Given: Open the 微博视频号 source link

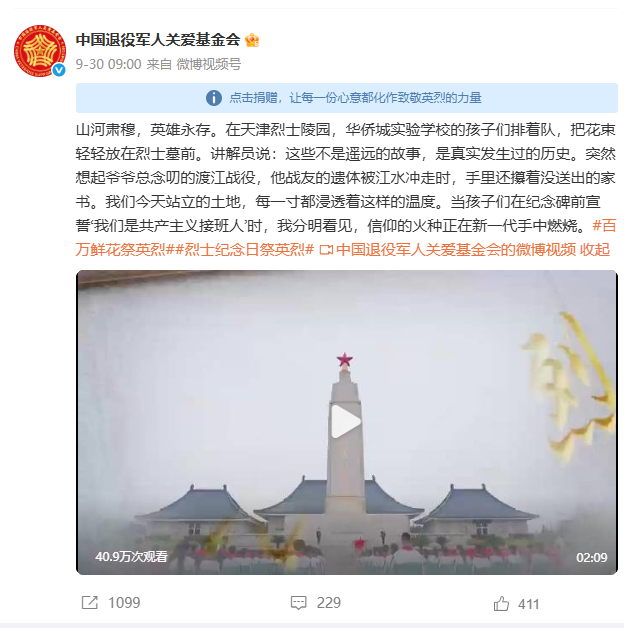Looking at the screenshot, I should (209, 64).
